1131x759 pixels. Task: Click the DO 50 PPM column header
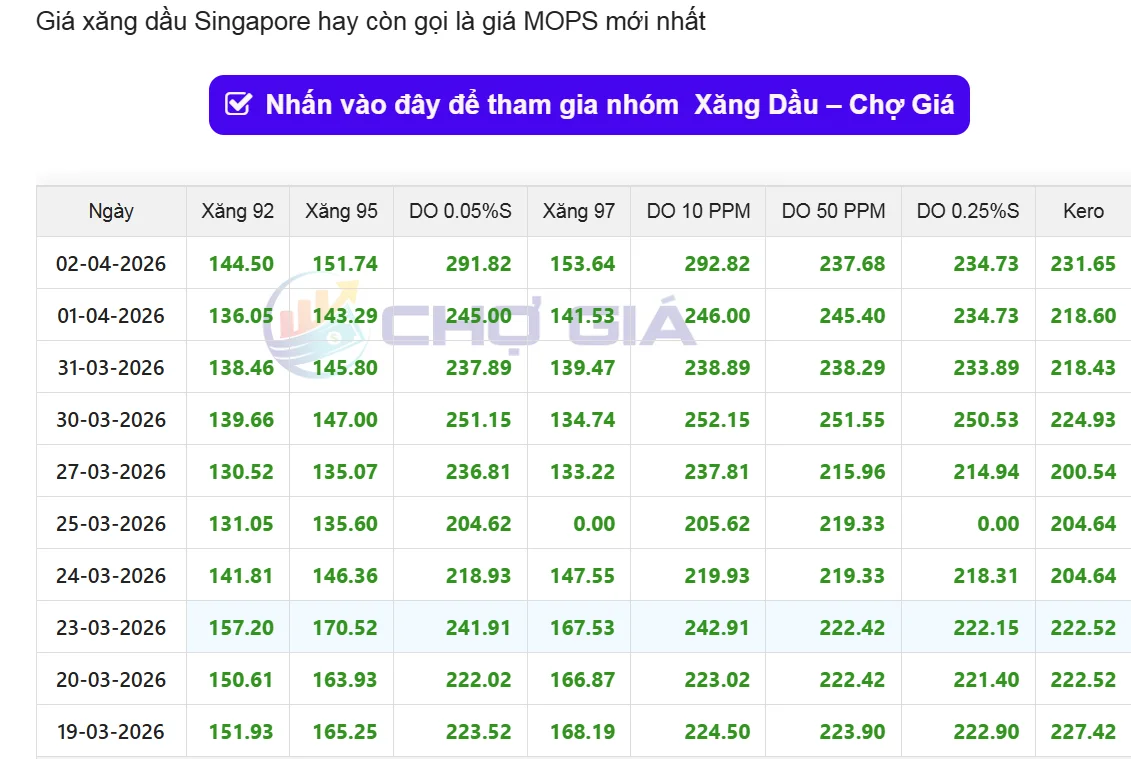[x=833, y=211]
